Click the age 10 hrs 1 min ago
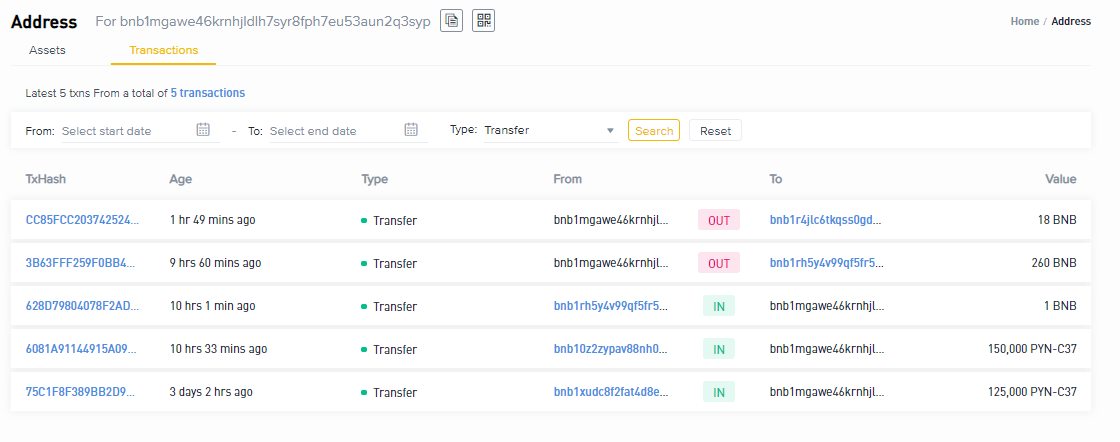Screen dimensions: 1120x442 coord(212,306)
